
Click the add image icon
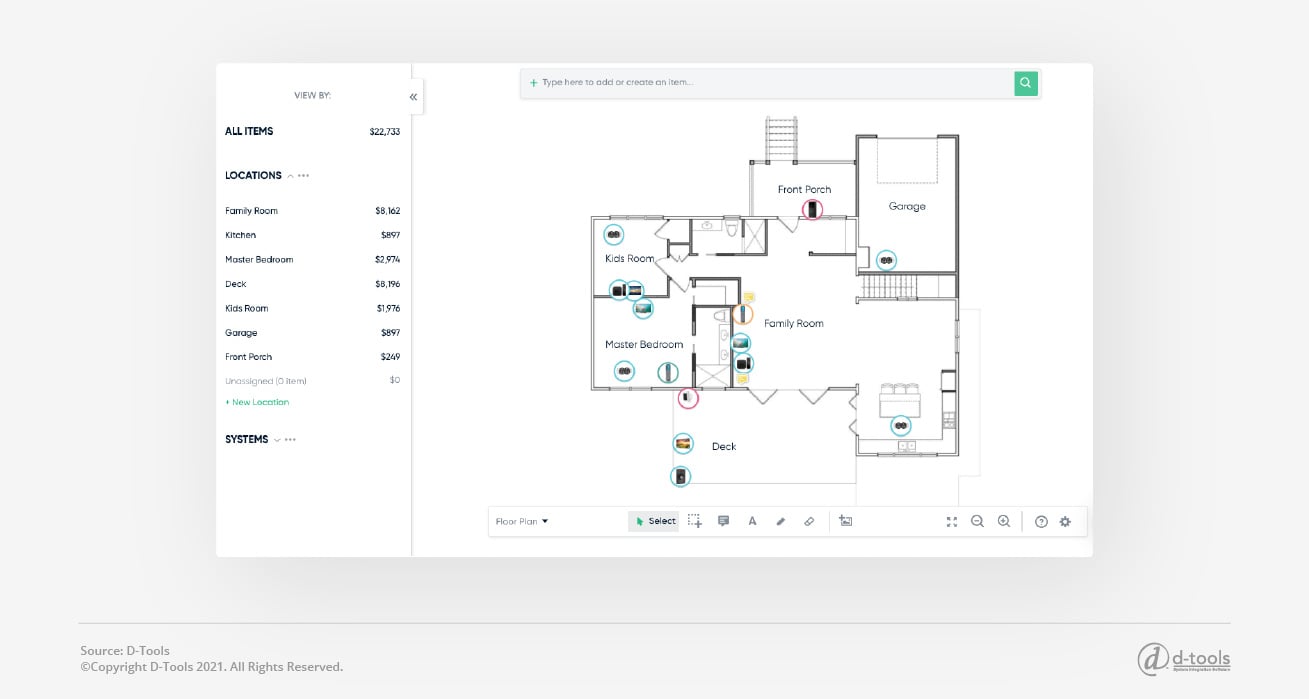[x=846, y=521]
